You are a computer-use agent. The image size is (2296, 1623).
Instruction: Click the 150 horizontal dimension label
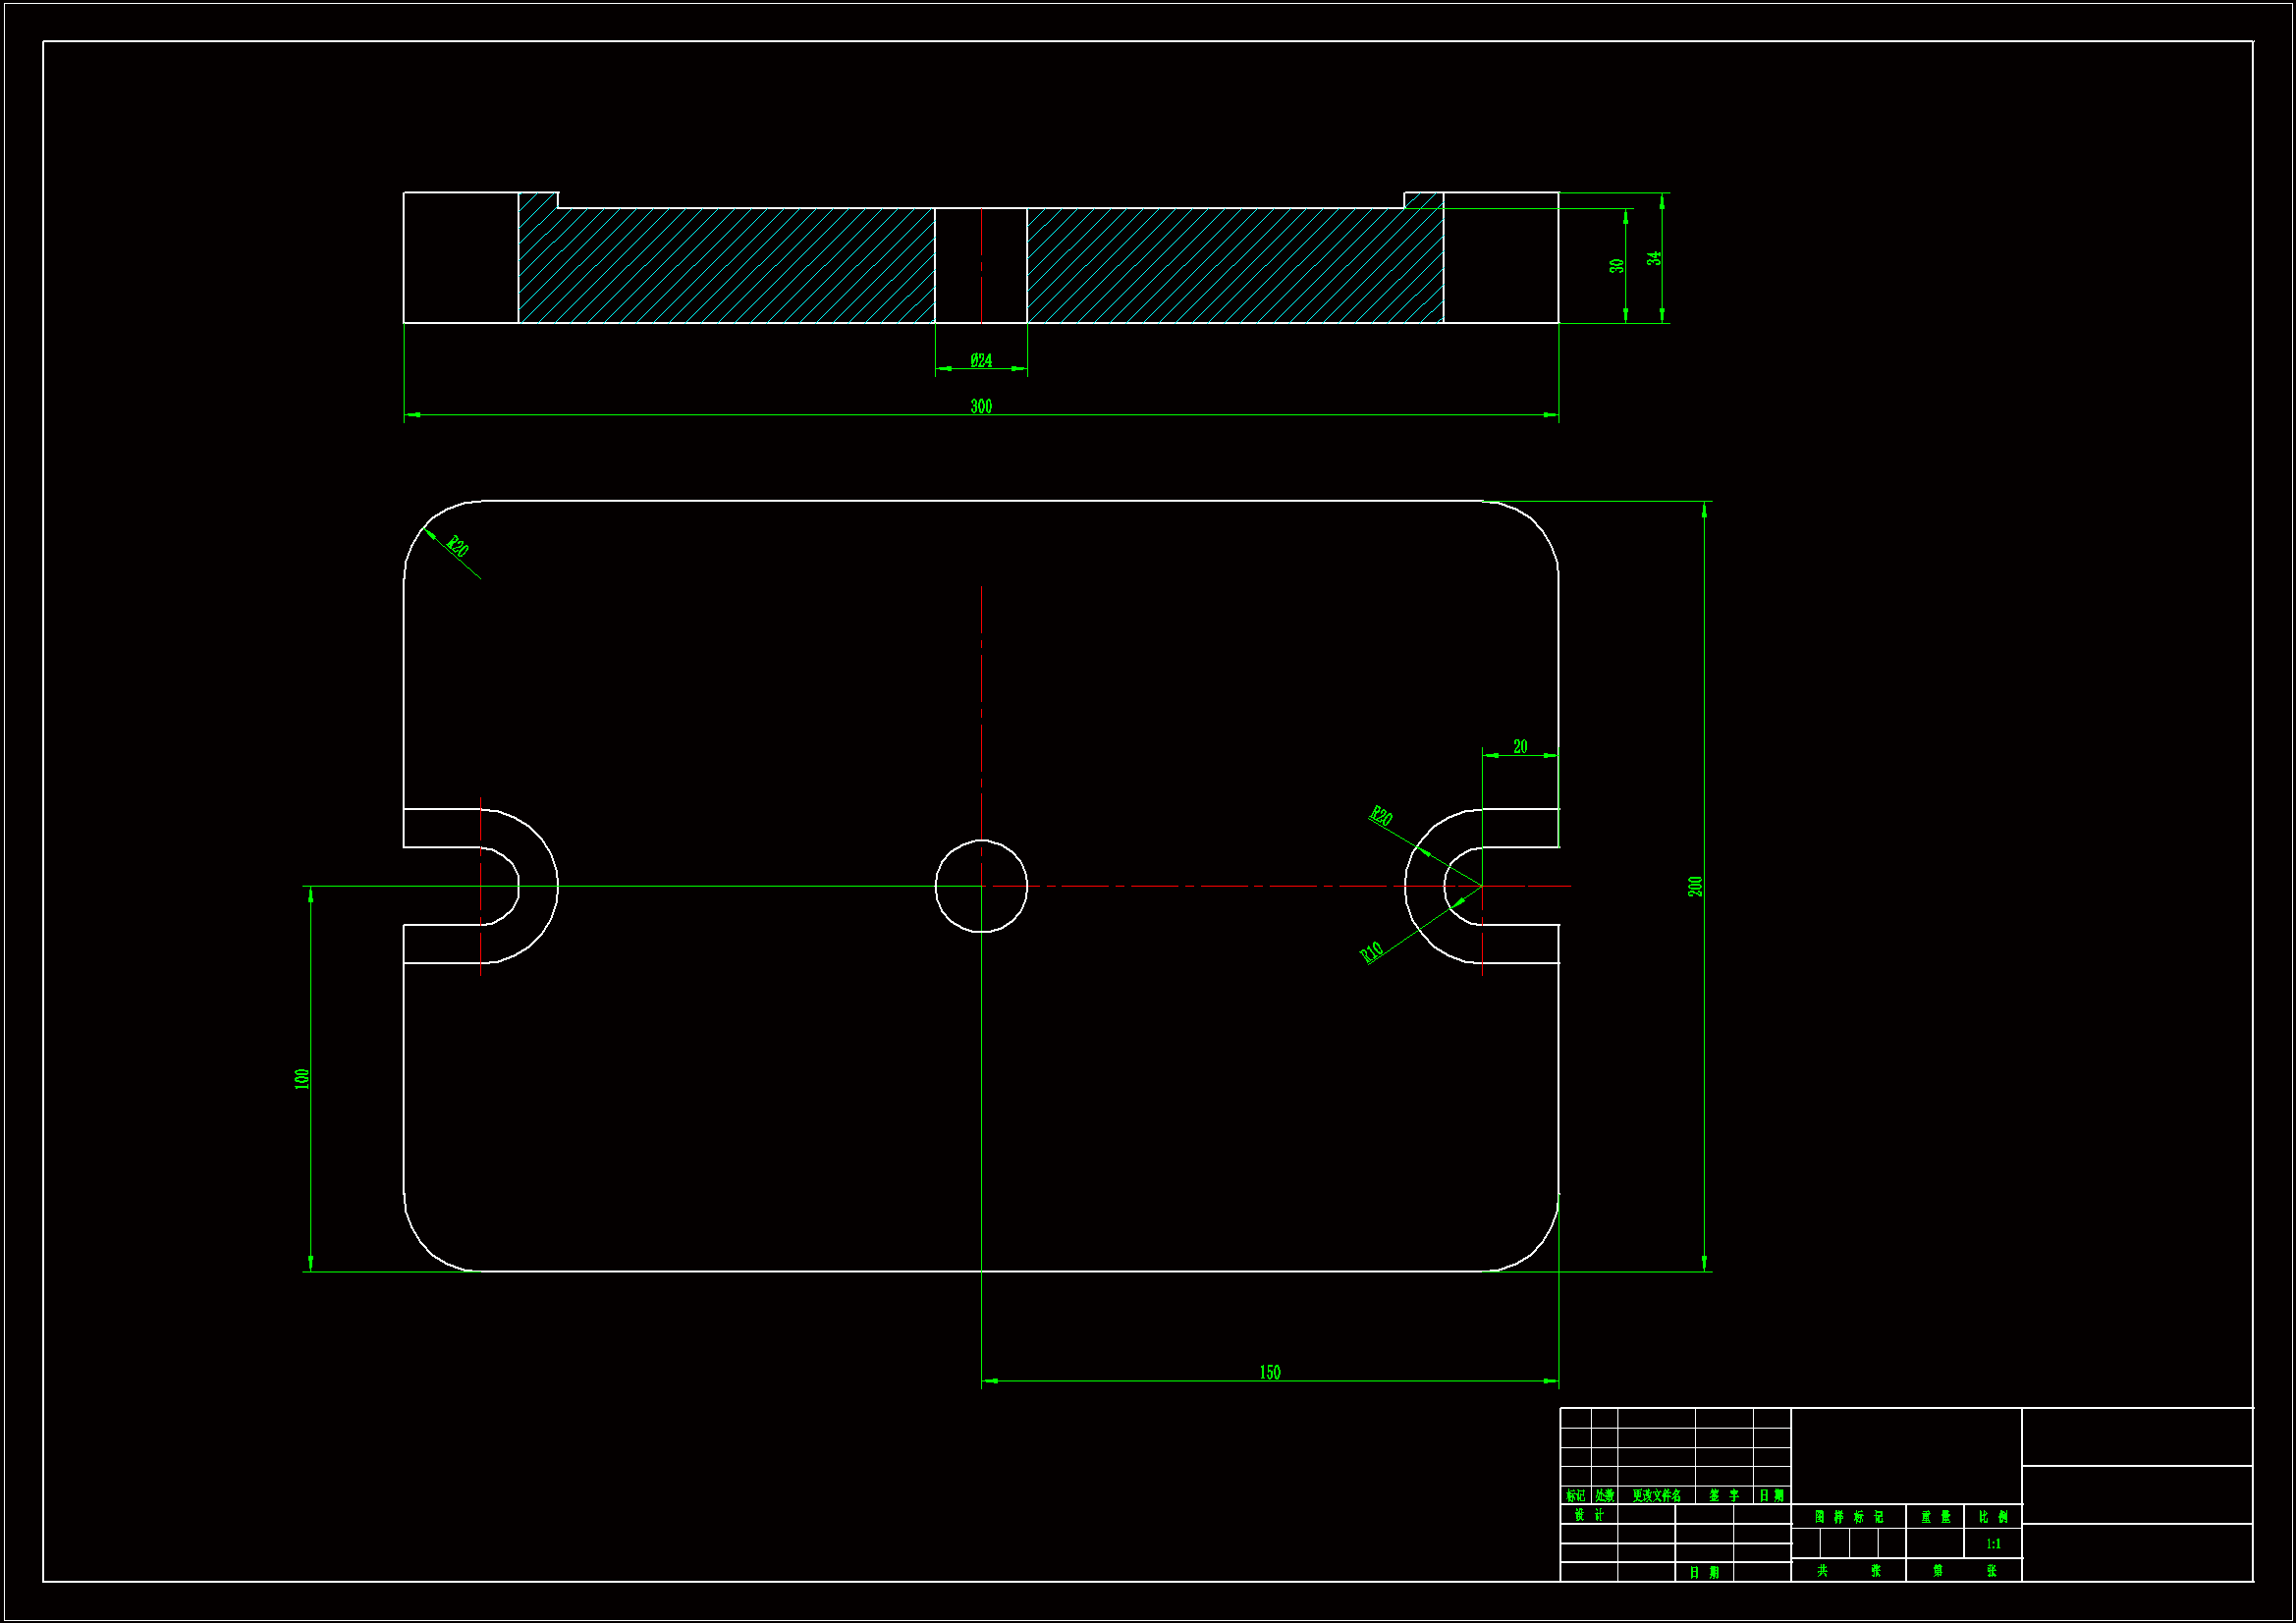coord(1269,1372)
